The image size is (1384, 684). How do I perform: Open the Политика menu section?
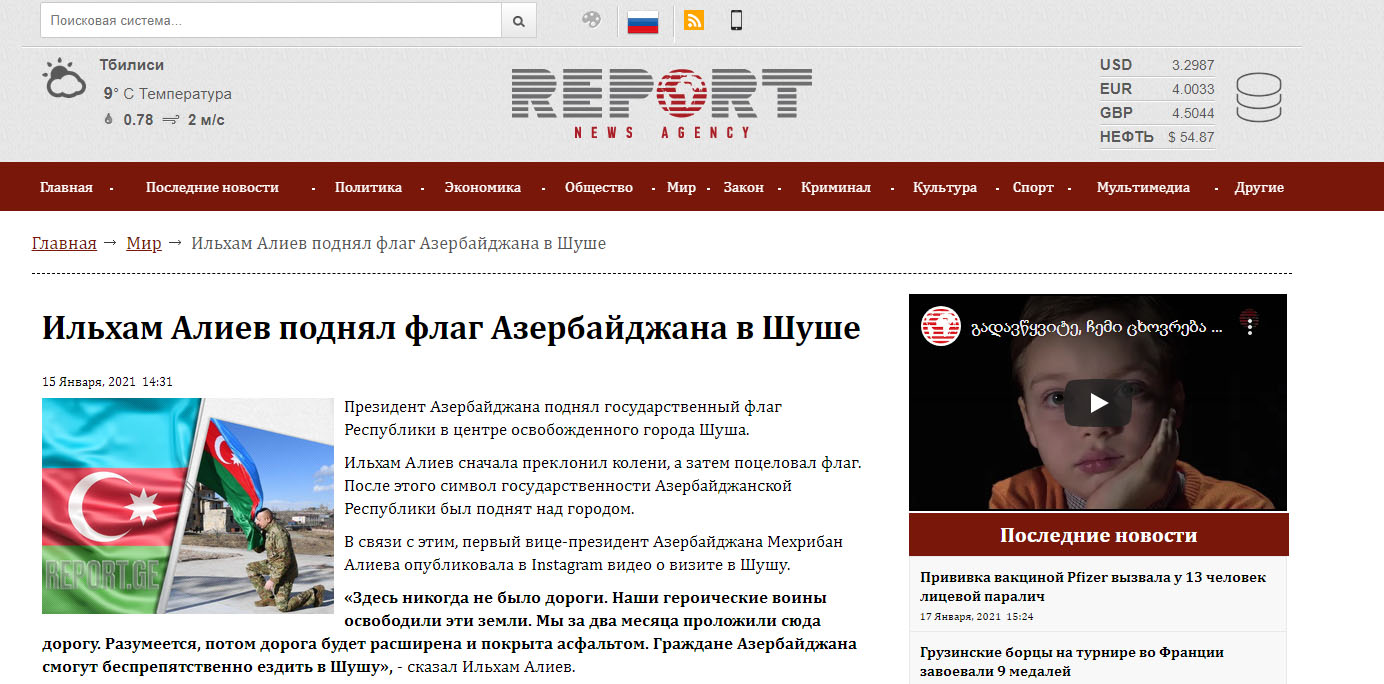coord(368,187)
